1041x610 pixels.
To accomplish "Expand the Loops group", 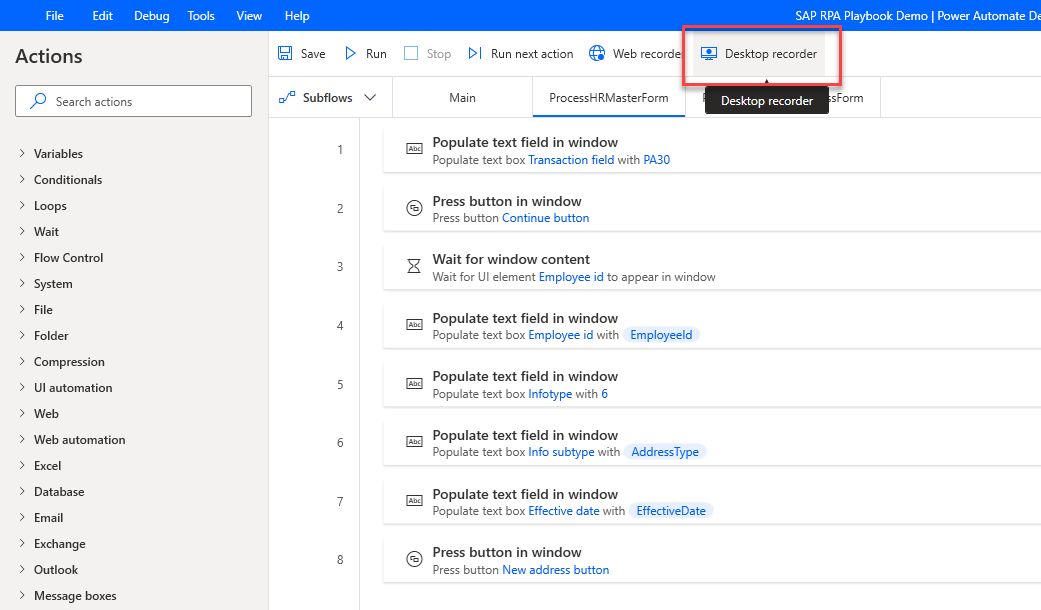I will (22, 205).
